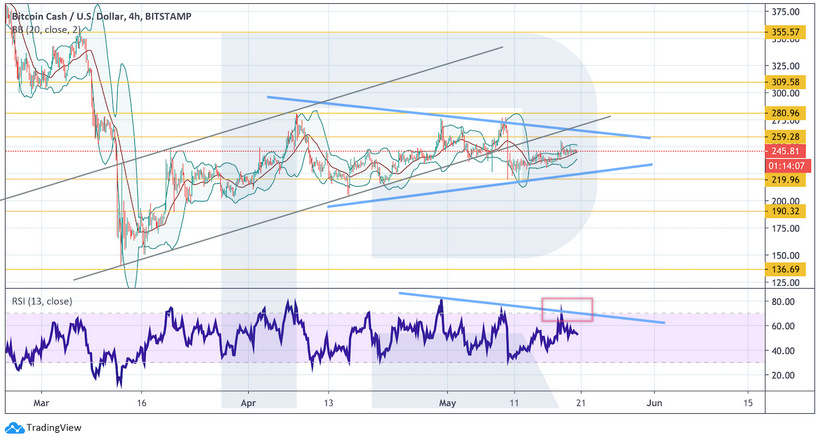Open the TradingView text link
Viewport: 820px width, 442px height.
52,429
